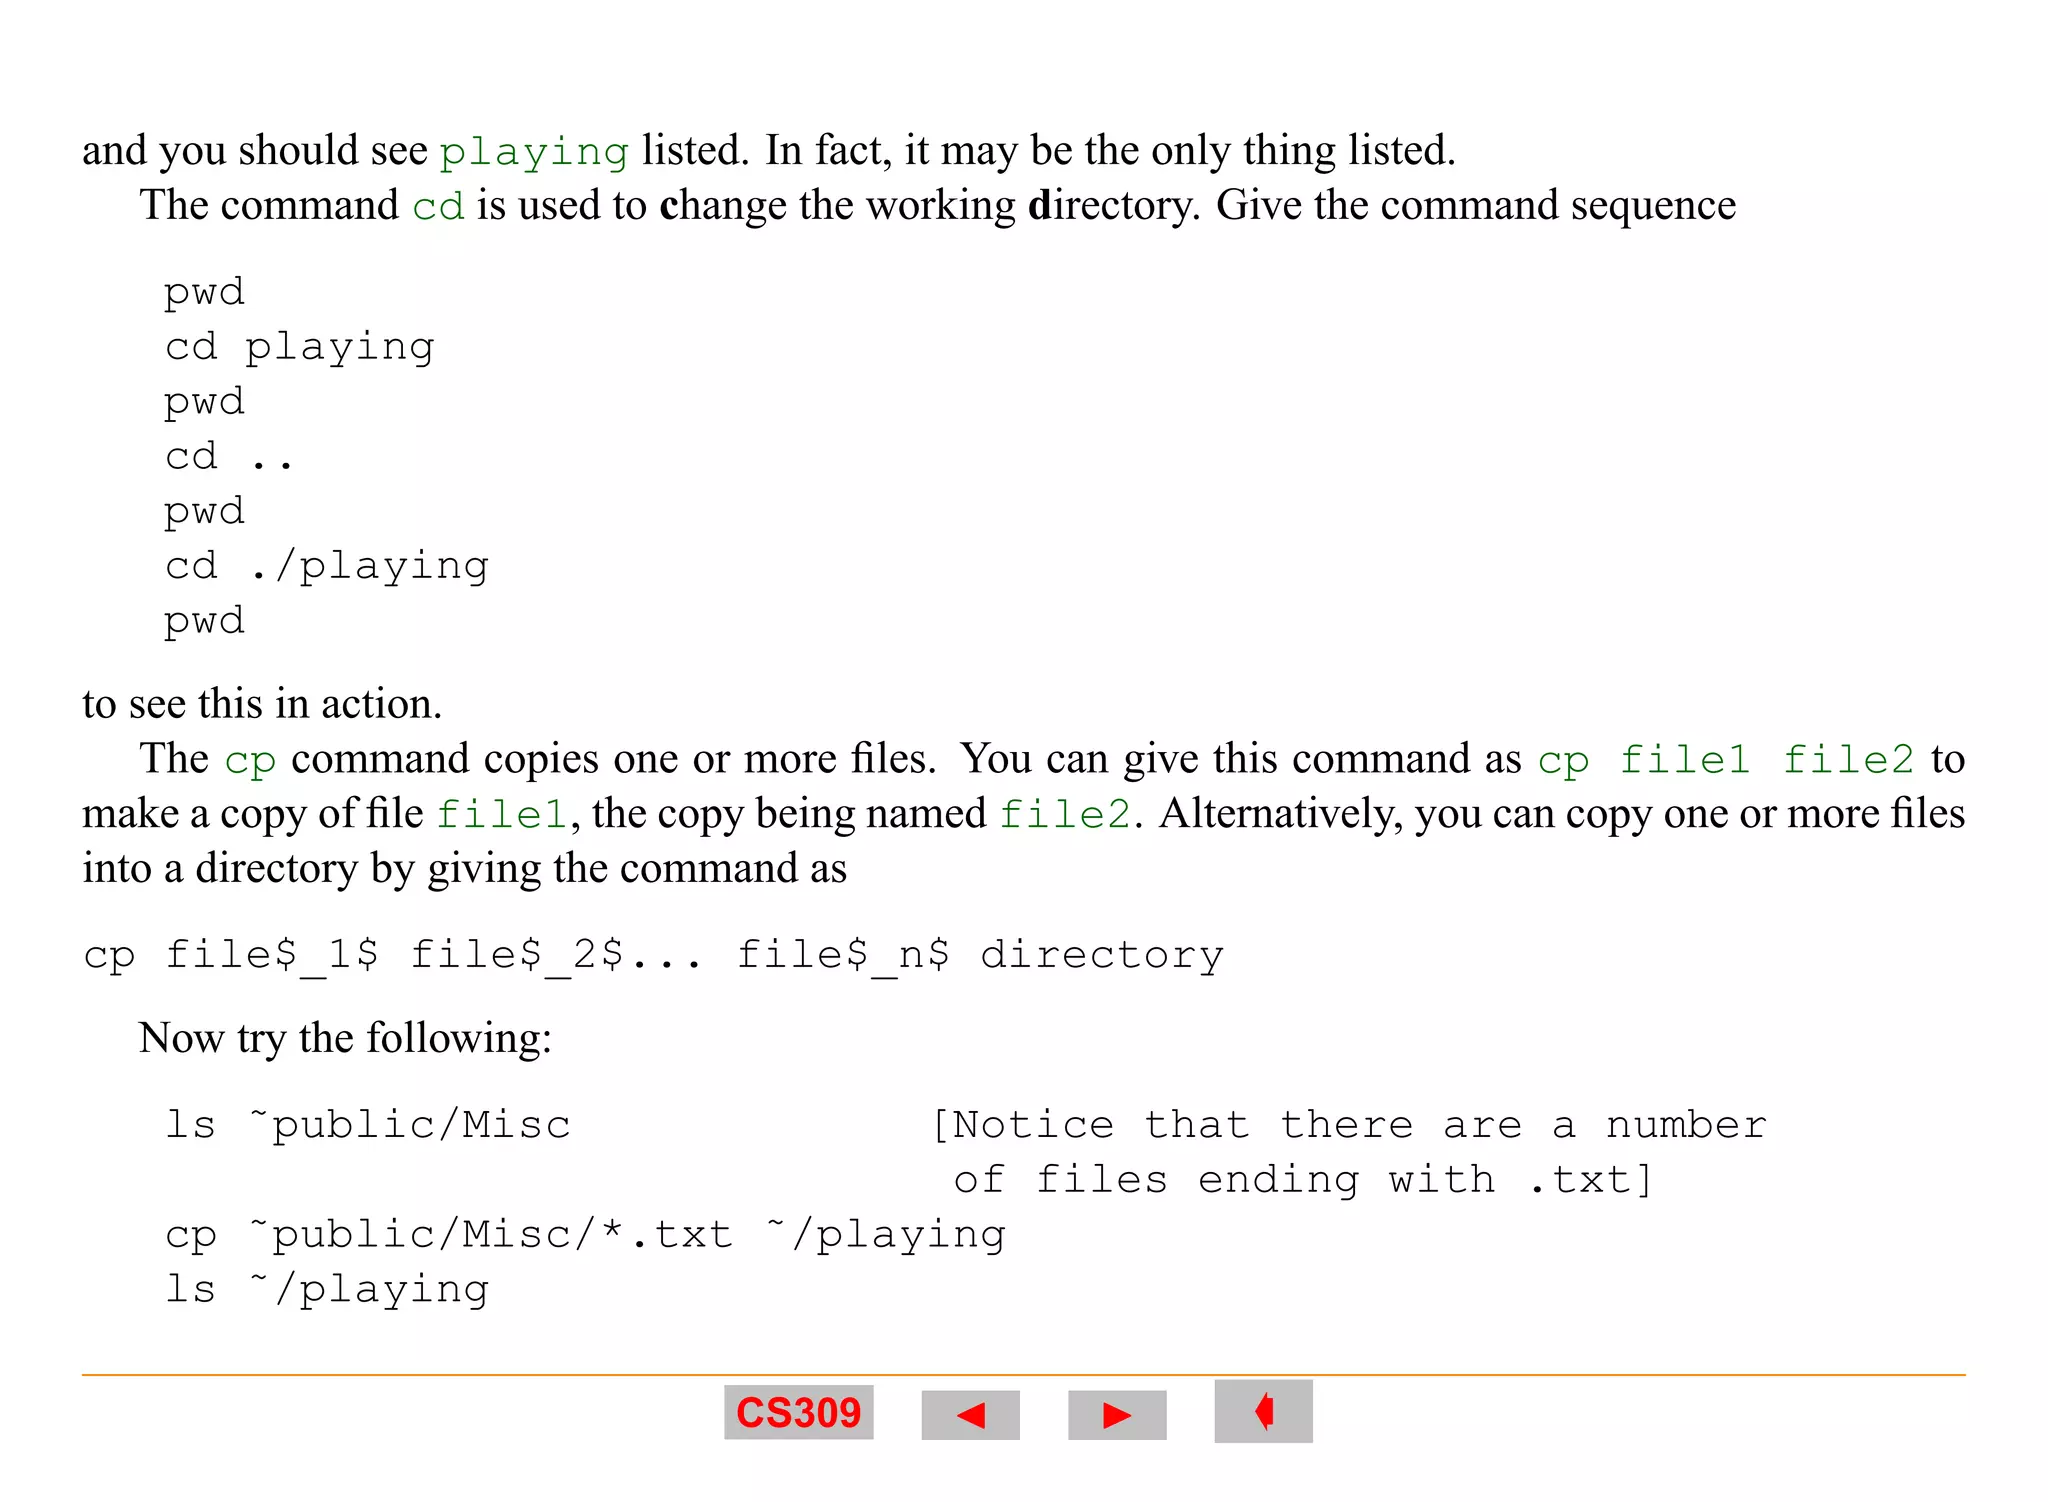This screenshot has height=1502, width=2048.
Task: Click the 'cd ./playing' code line
Action: pos(327,566)
